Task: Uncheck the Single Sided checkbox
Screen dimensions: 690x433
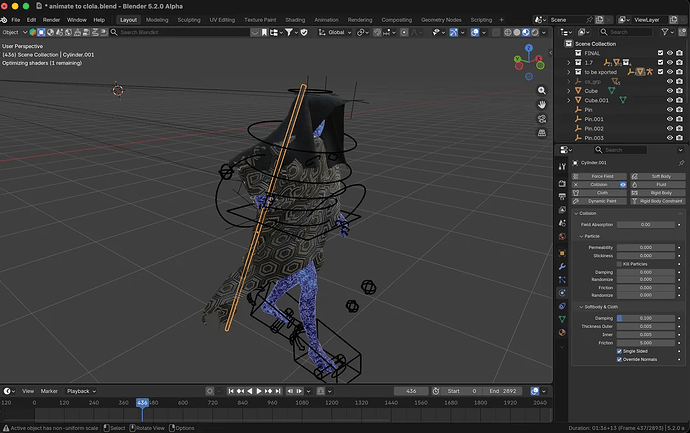Action: click(619, 351)
